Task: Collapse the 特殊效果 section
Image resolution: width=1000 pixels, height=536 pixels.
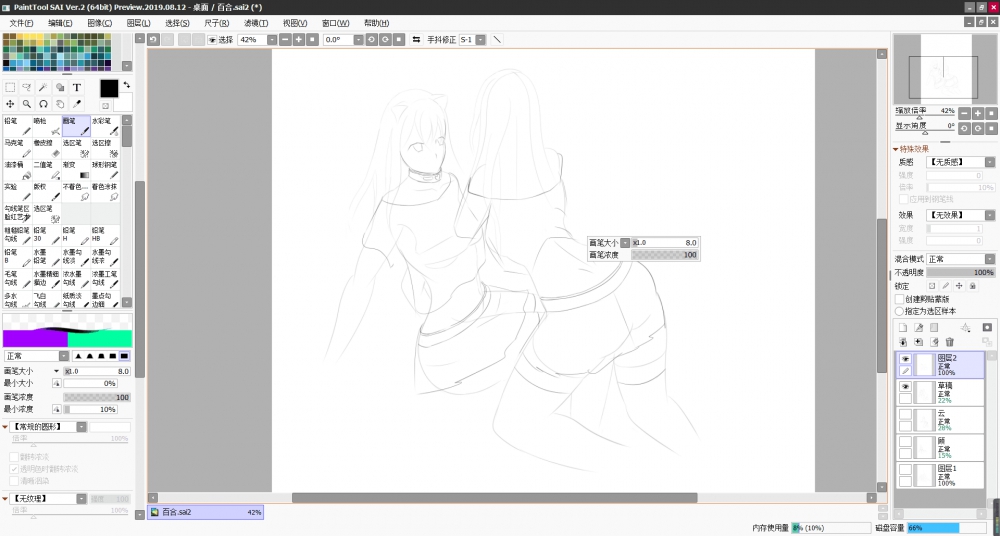Action: (895, 149)
